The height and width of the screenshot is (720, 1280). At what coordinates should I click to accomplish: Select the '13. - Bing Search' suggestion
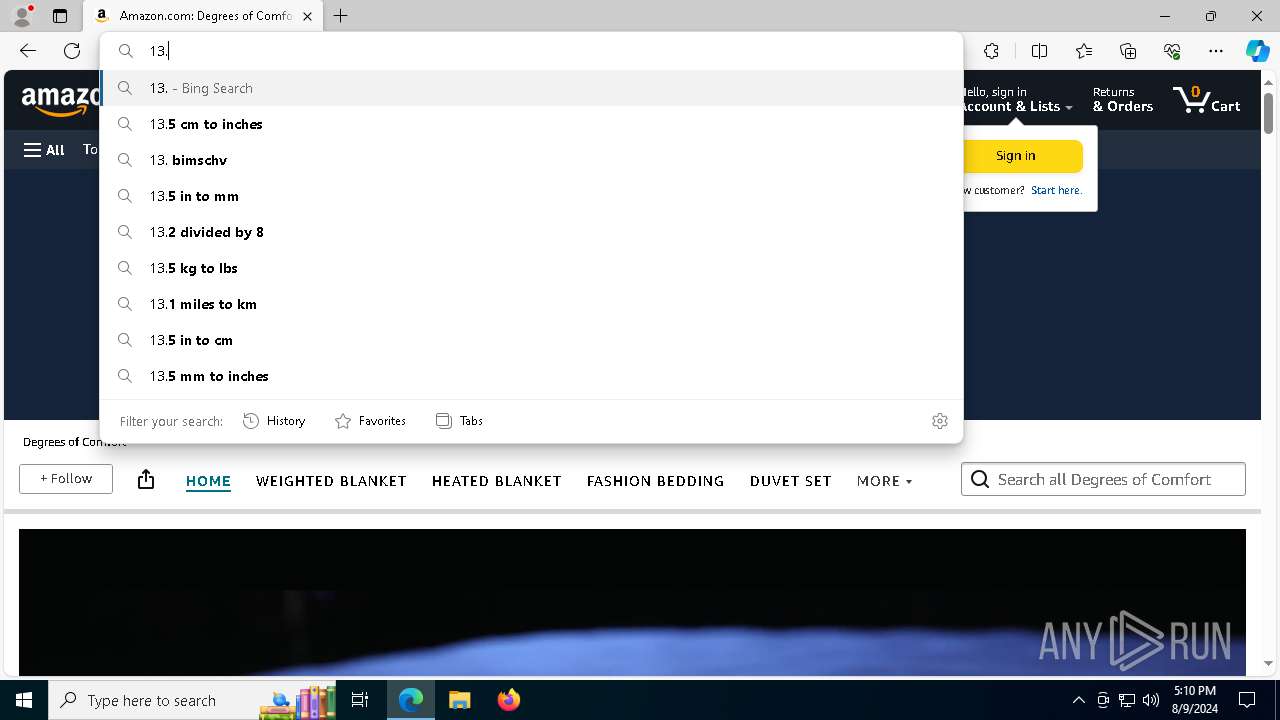click(x=531, y=88)
